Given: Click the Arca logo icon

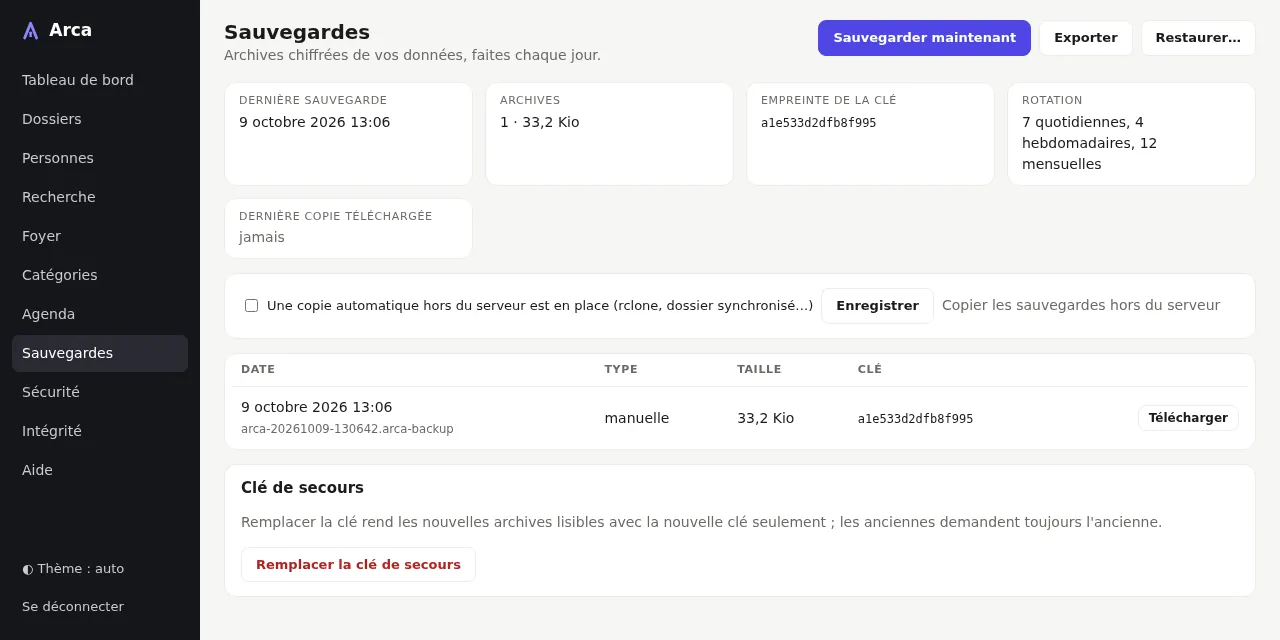Looking at the screenshot, I should coord(31,30).
